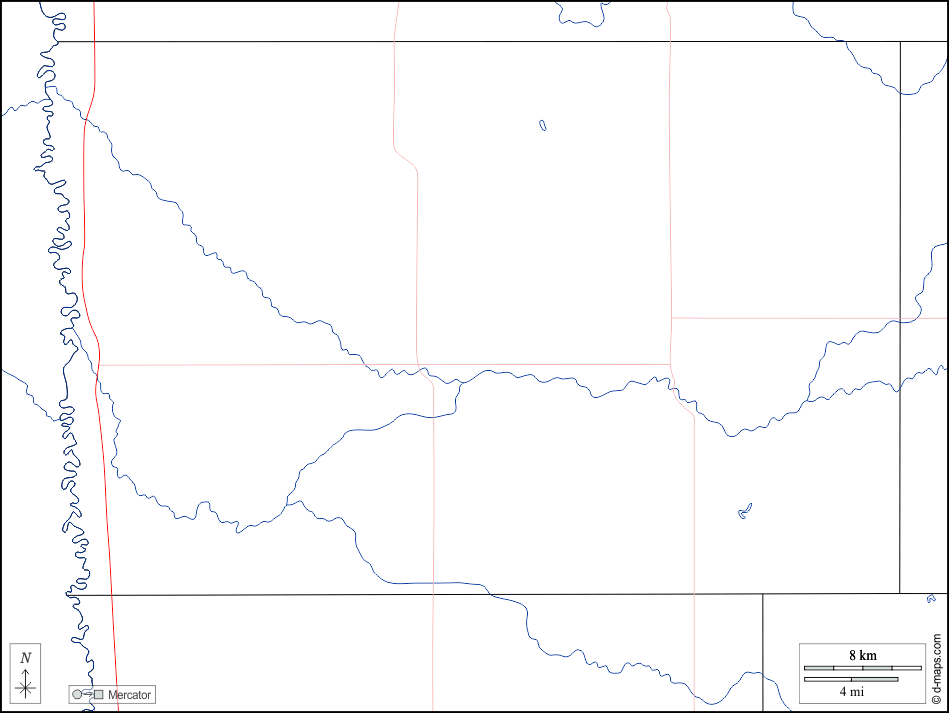
Task: Click the miles scale bar
Action: [x=851, y=679]
